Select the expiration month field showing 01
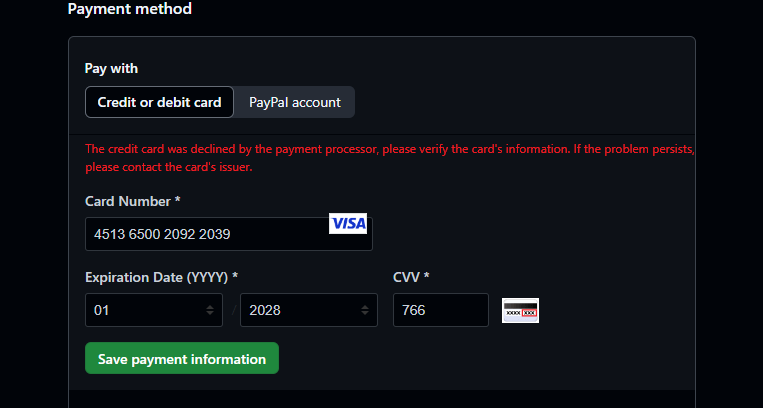 click(x=154, y=310)
